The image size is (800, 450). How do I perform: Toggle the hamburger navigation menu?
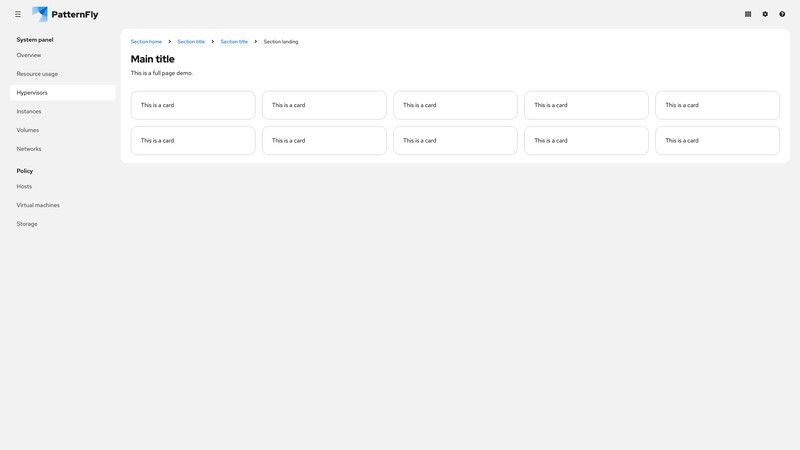[18, 14]
